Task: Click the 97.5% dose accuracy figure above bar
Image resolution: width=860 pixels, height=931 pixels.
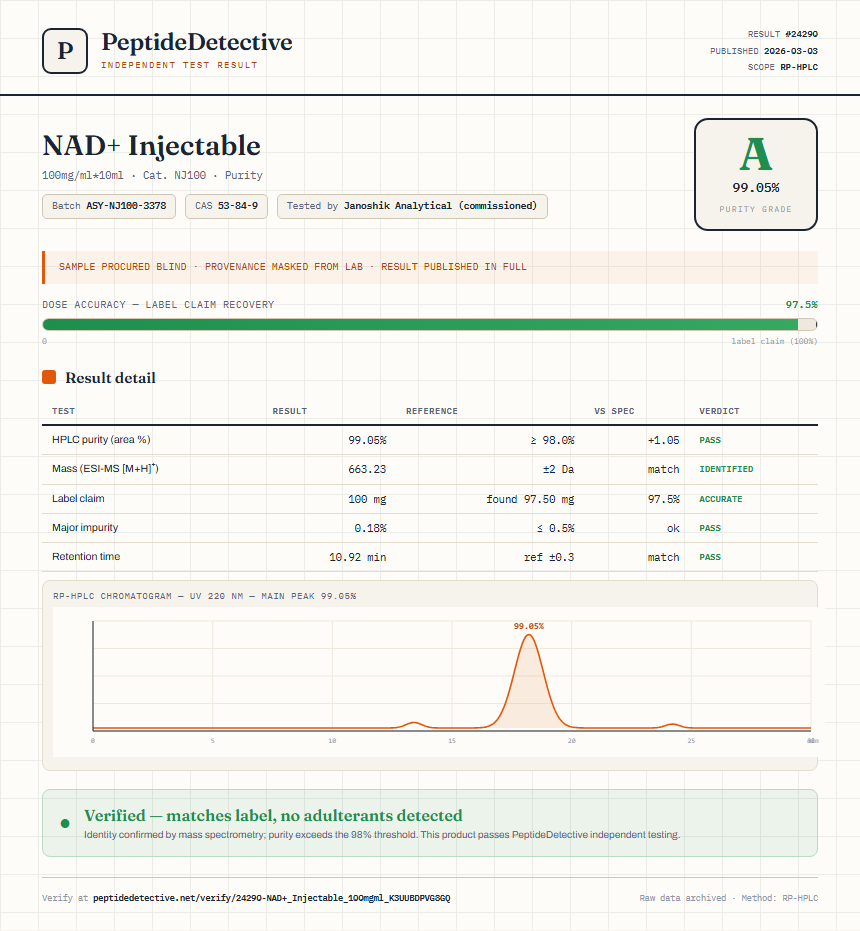Action: point(801,305)
